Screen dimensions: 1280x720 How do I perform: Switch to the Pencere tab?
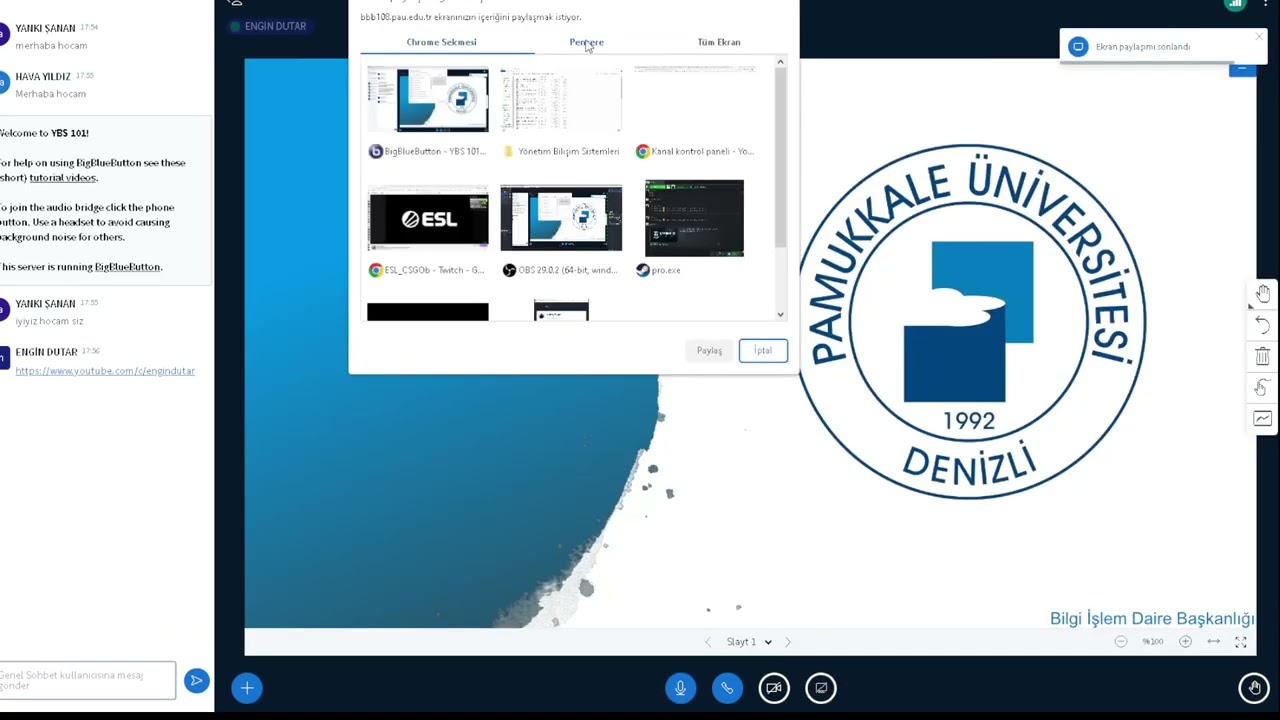(x=587, y=42)
